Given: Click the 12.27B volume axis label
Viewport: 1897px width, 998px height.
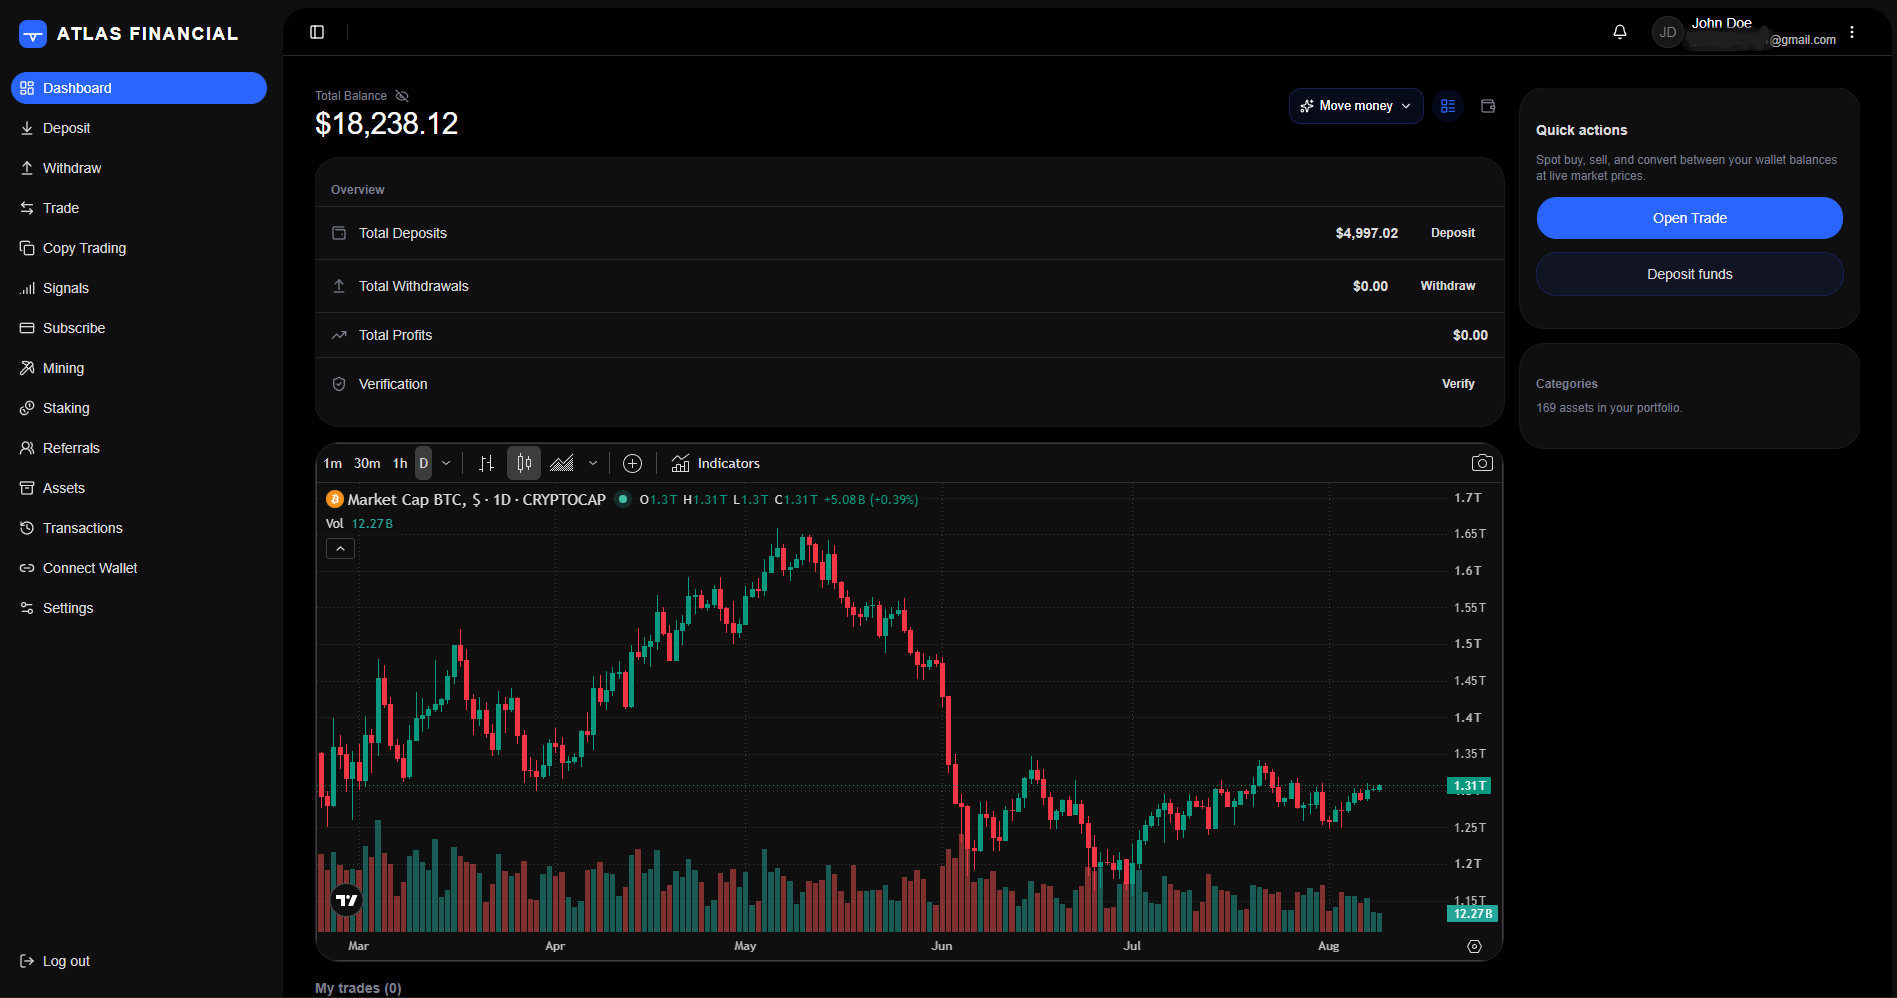Looking at the screenshot, I should point(1472,914).
